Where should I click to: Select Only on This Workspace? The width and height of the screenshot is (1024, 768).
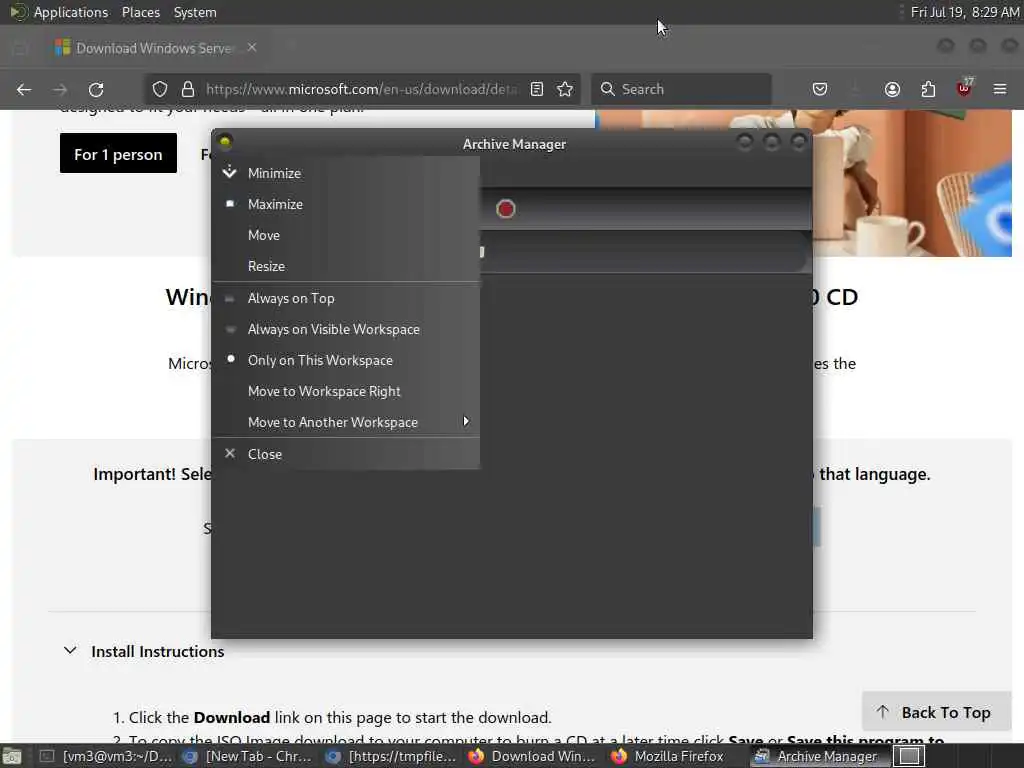[x=346, y=360]
